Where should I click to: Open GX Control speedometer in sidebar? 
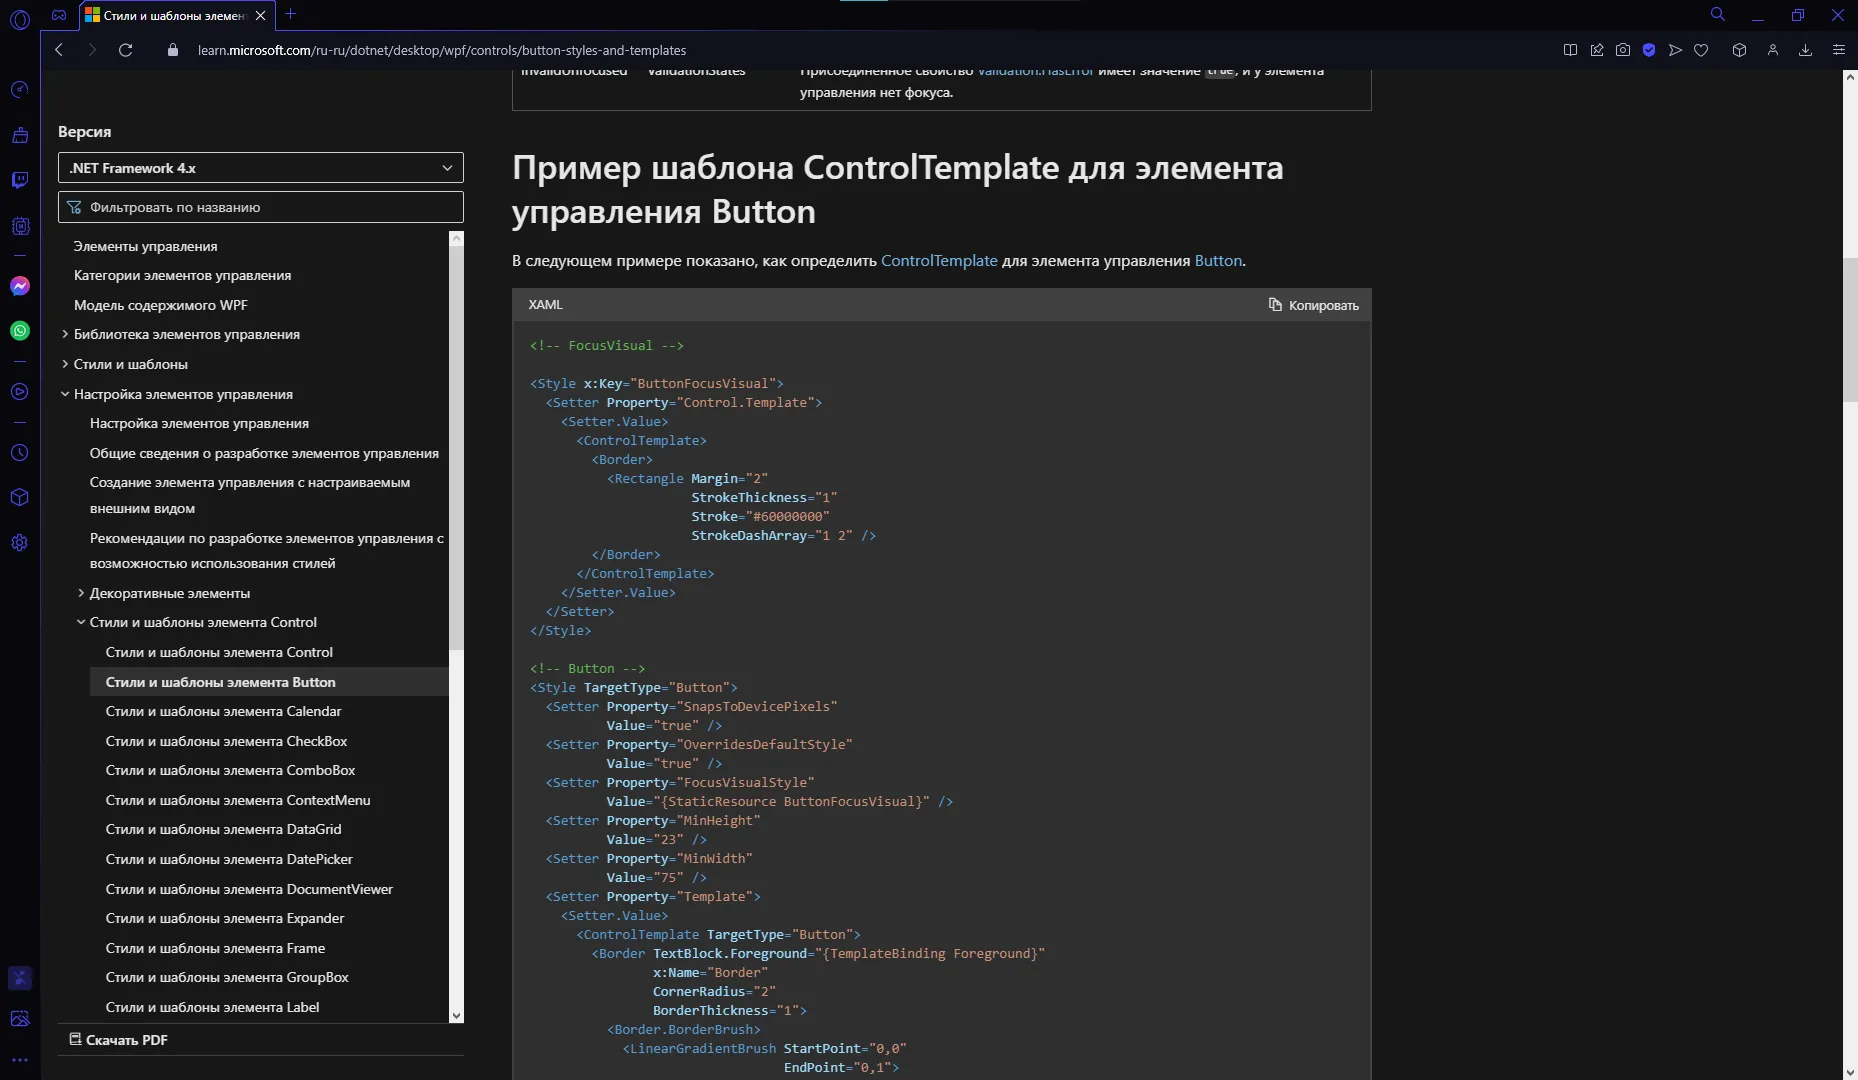click(20, 90)
